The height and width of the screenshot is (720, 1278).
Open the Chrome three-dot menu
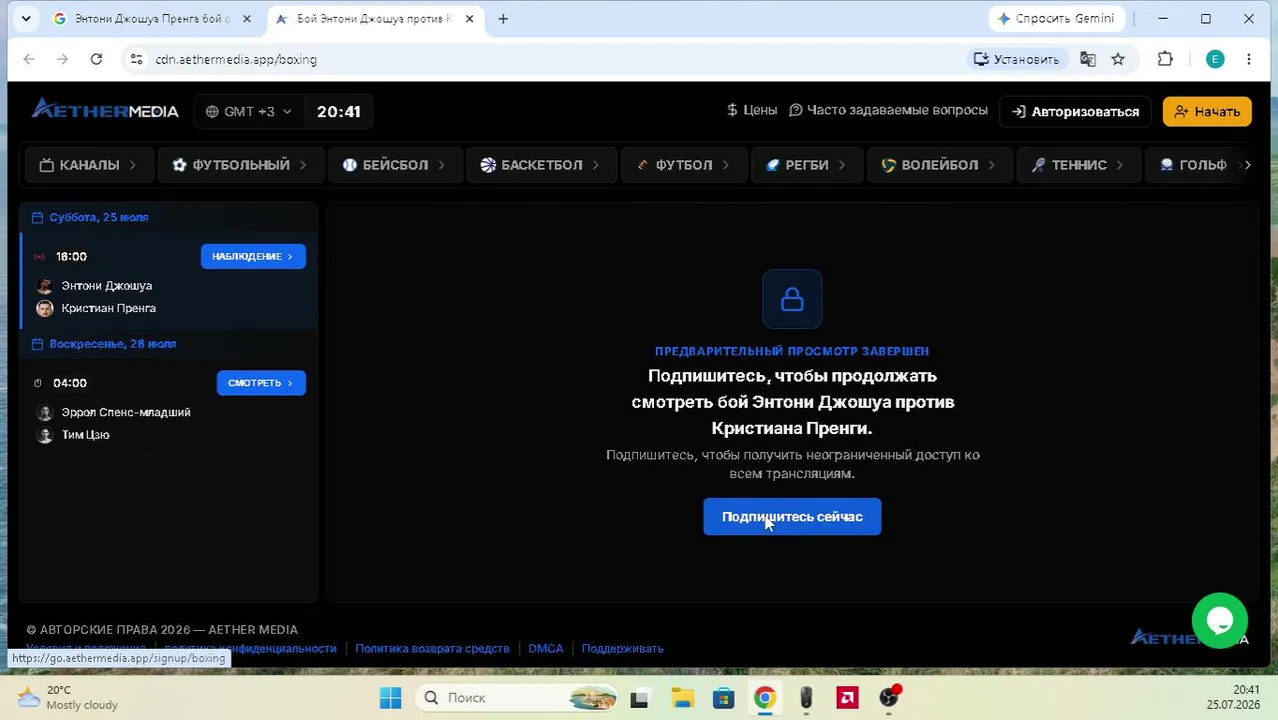(x=1249, y=59)
